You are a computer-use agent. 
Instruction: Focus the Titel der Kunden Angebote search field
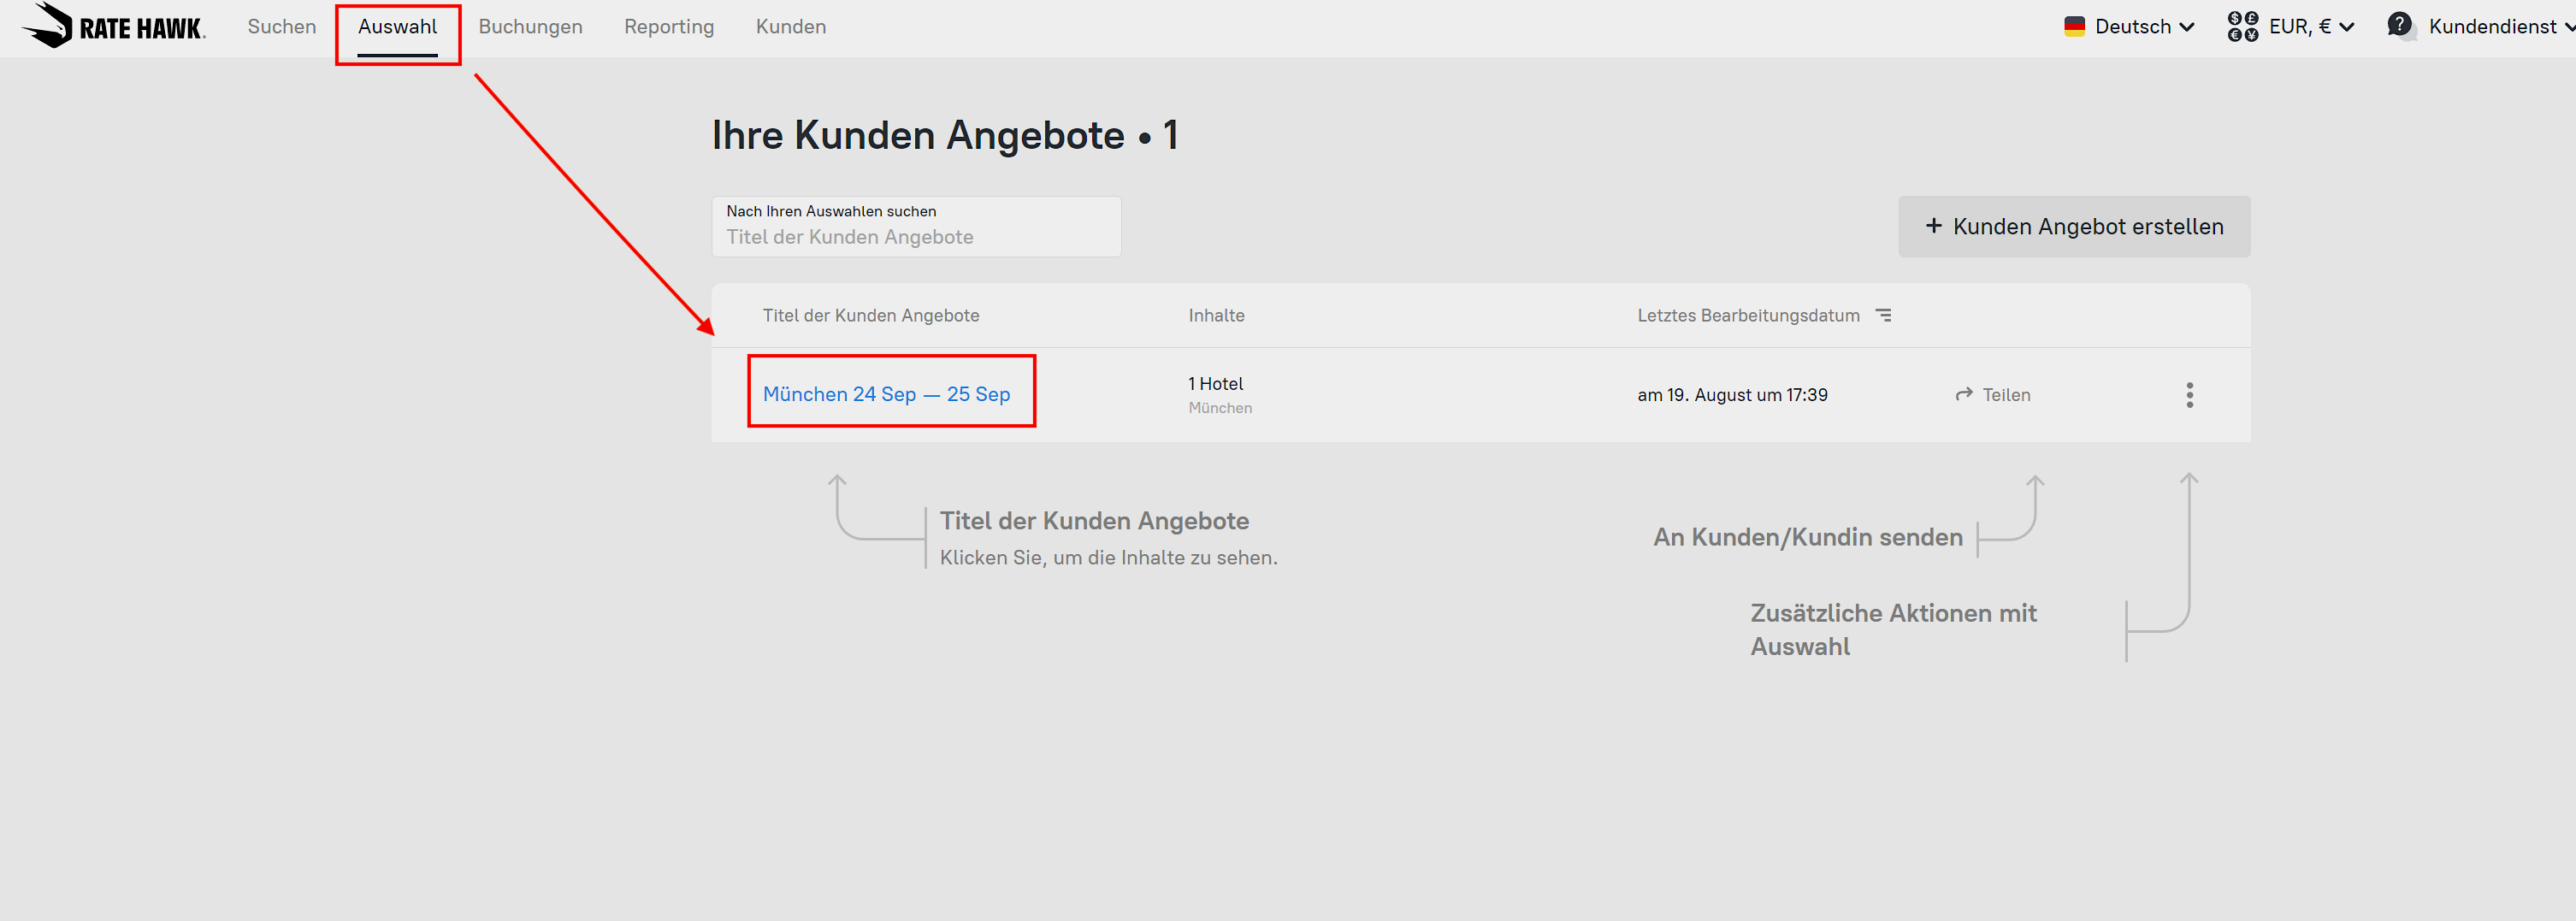click(915, 237)
